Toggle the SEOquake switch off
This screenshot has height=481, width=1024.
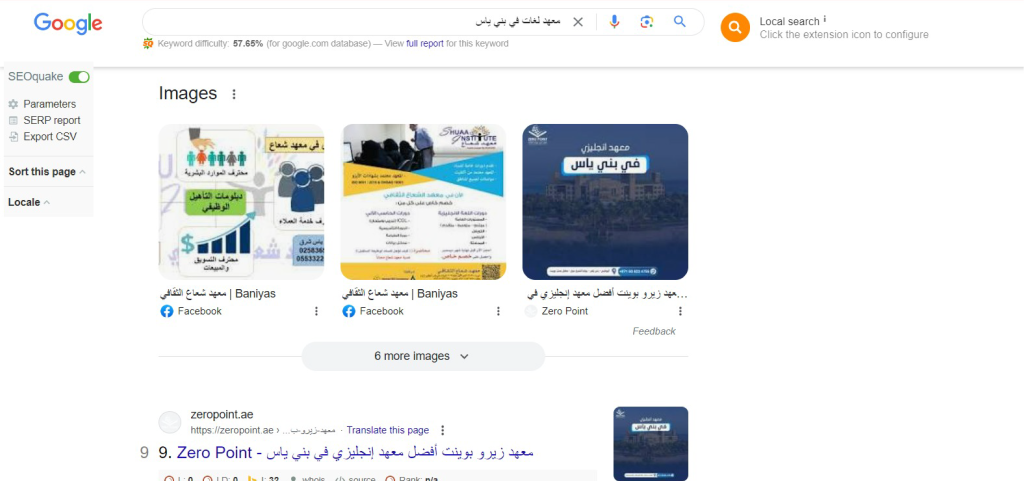pyautogui.click(x=79, y=77)
